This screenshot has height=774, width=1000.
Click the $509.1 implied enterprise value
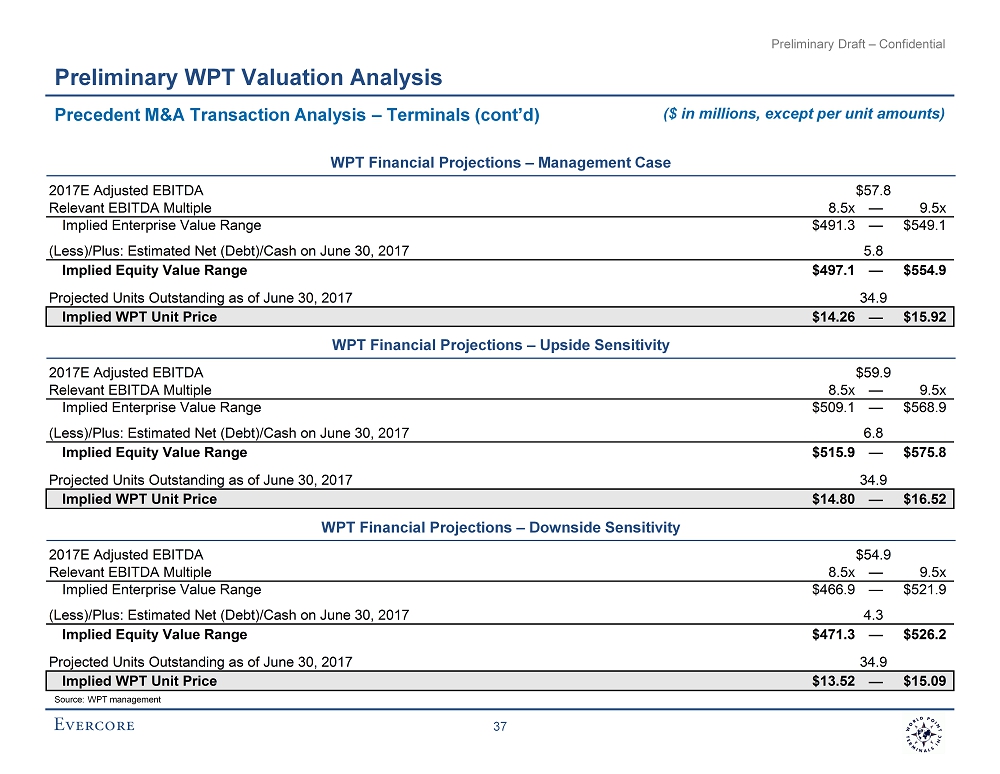pos(833,407)
